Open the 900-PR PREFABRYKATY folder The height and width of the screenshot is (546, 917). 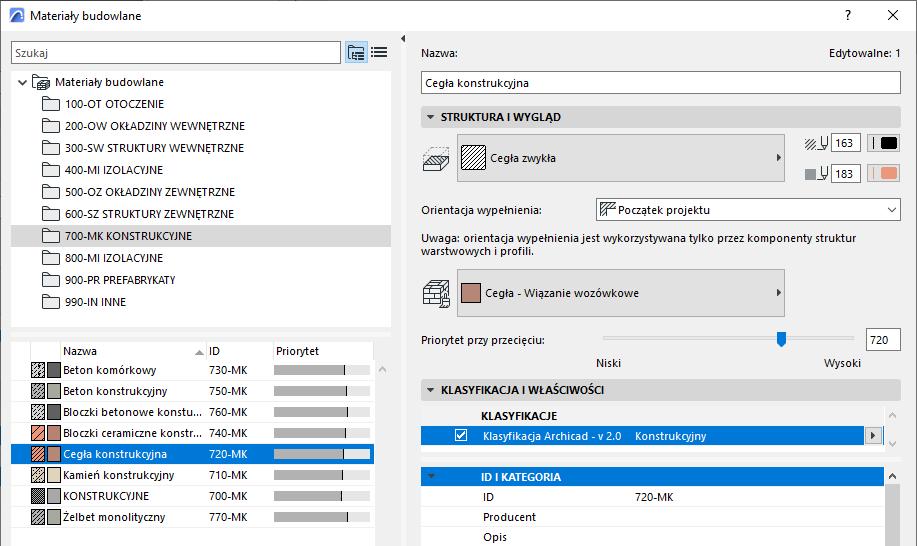coord(120,281)
